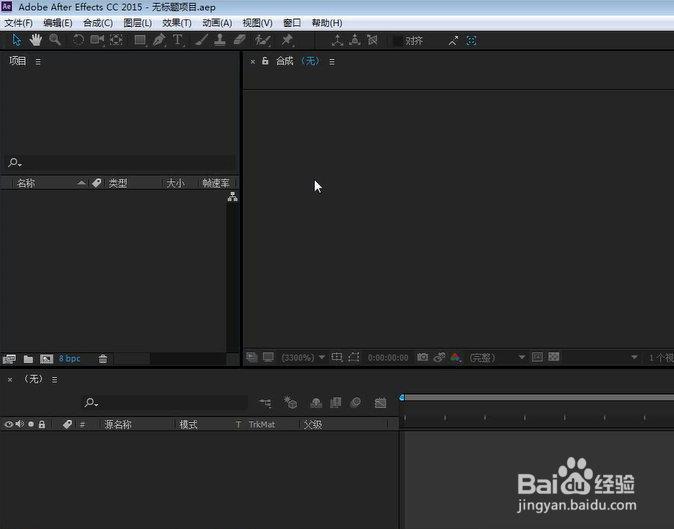Screen dimensions: 674x529
Task: Choose the World Axis mode icon
Action: (x=355, y=40)
